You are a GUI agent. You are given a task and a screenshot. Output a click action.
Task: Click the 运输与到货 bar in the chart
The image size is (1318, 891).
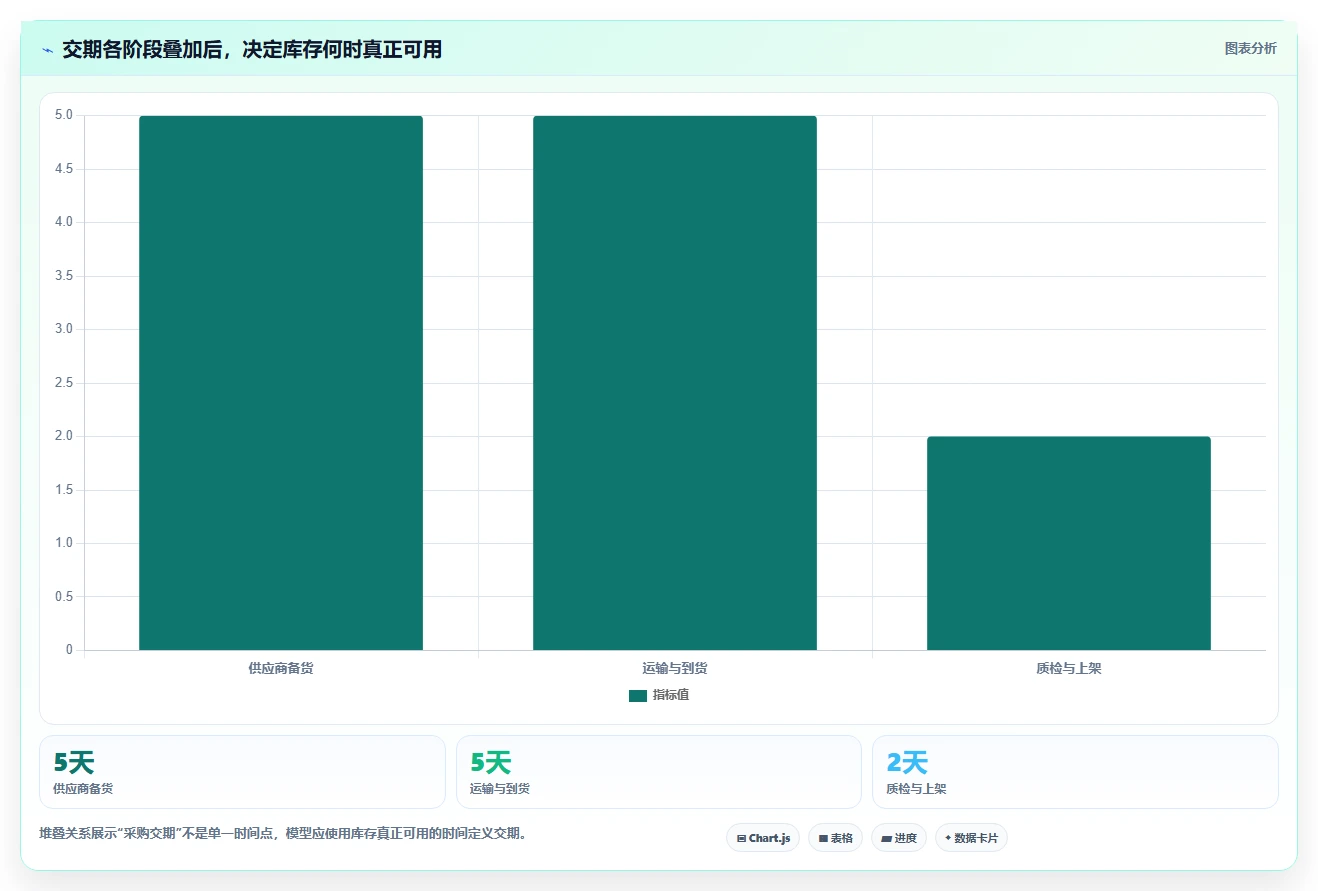click(675, 383)
